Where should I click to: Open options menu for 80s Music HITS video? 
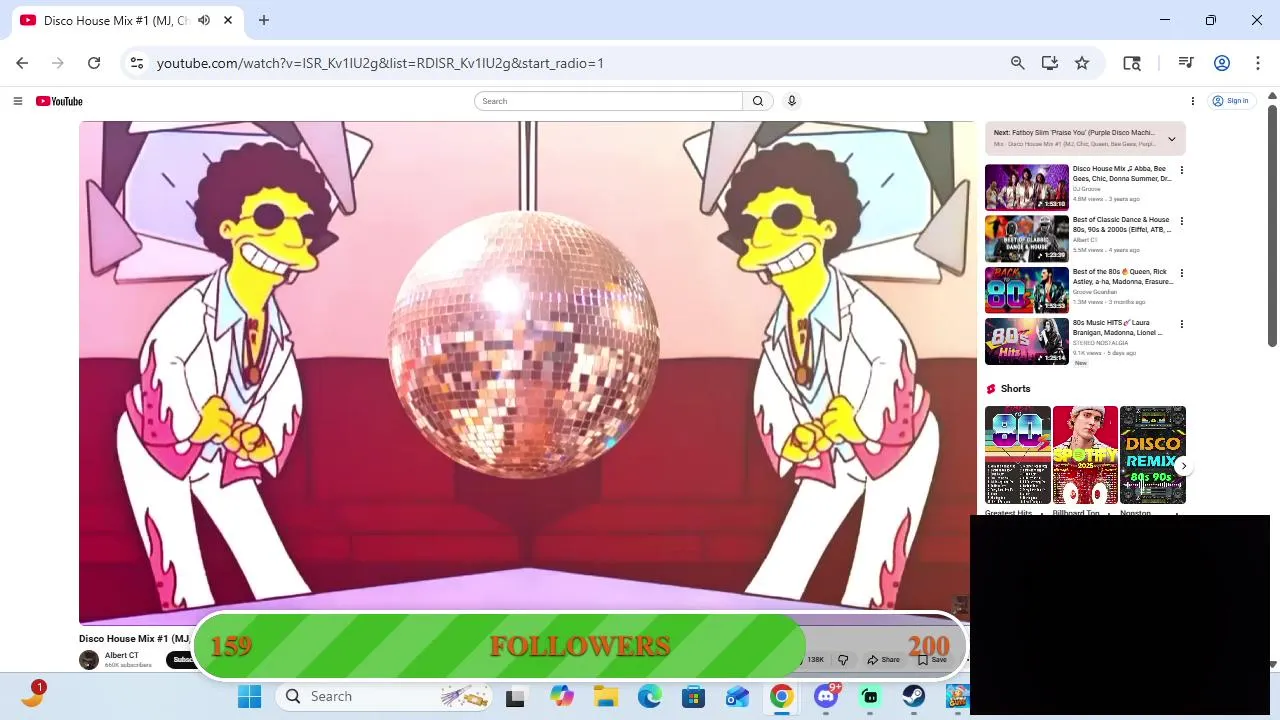point(1181,324)
